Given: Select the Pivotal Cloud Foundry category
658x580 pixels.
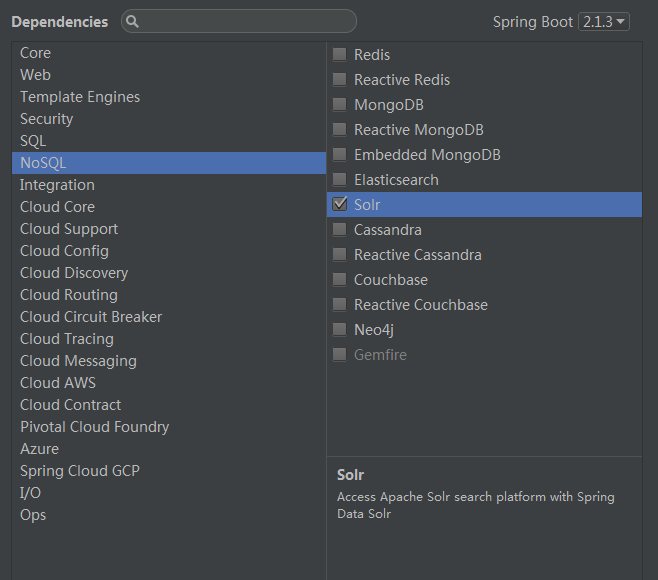Looking at the screenshot, I should (x=94, y=427).
